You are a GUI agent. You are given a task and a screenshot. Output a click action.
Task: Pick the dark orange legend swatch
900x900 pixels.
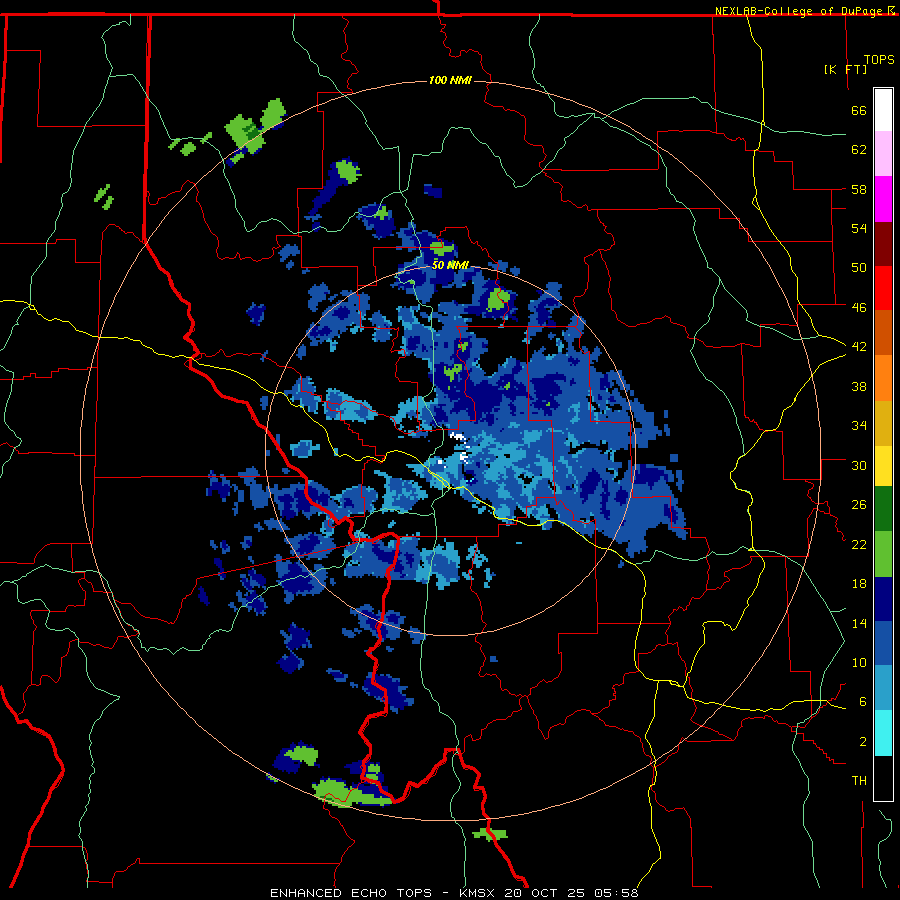click(x=883, y=333)
